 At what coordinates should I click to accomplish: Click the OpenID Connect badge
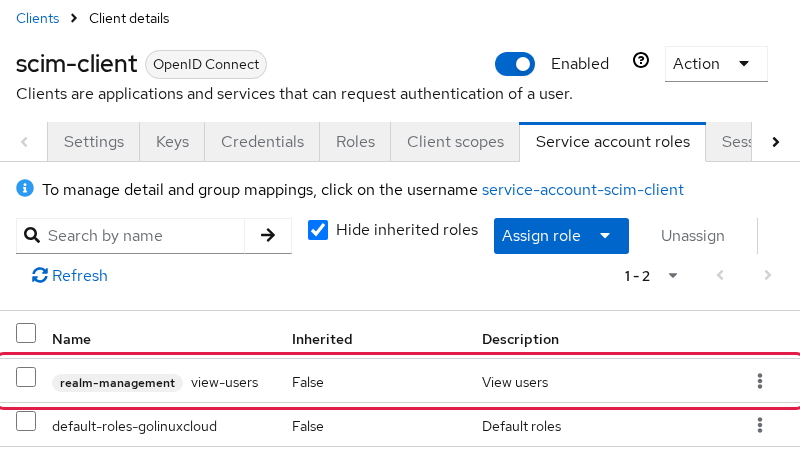click(x=206, y=64)
